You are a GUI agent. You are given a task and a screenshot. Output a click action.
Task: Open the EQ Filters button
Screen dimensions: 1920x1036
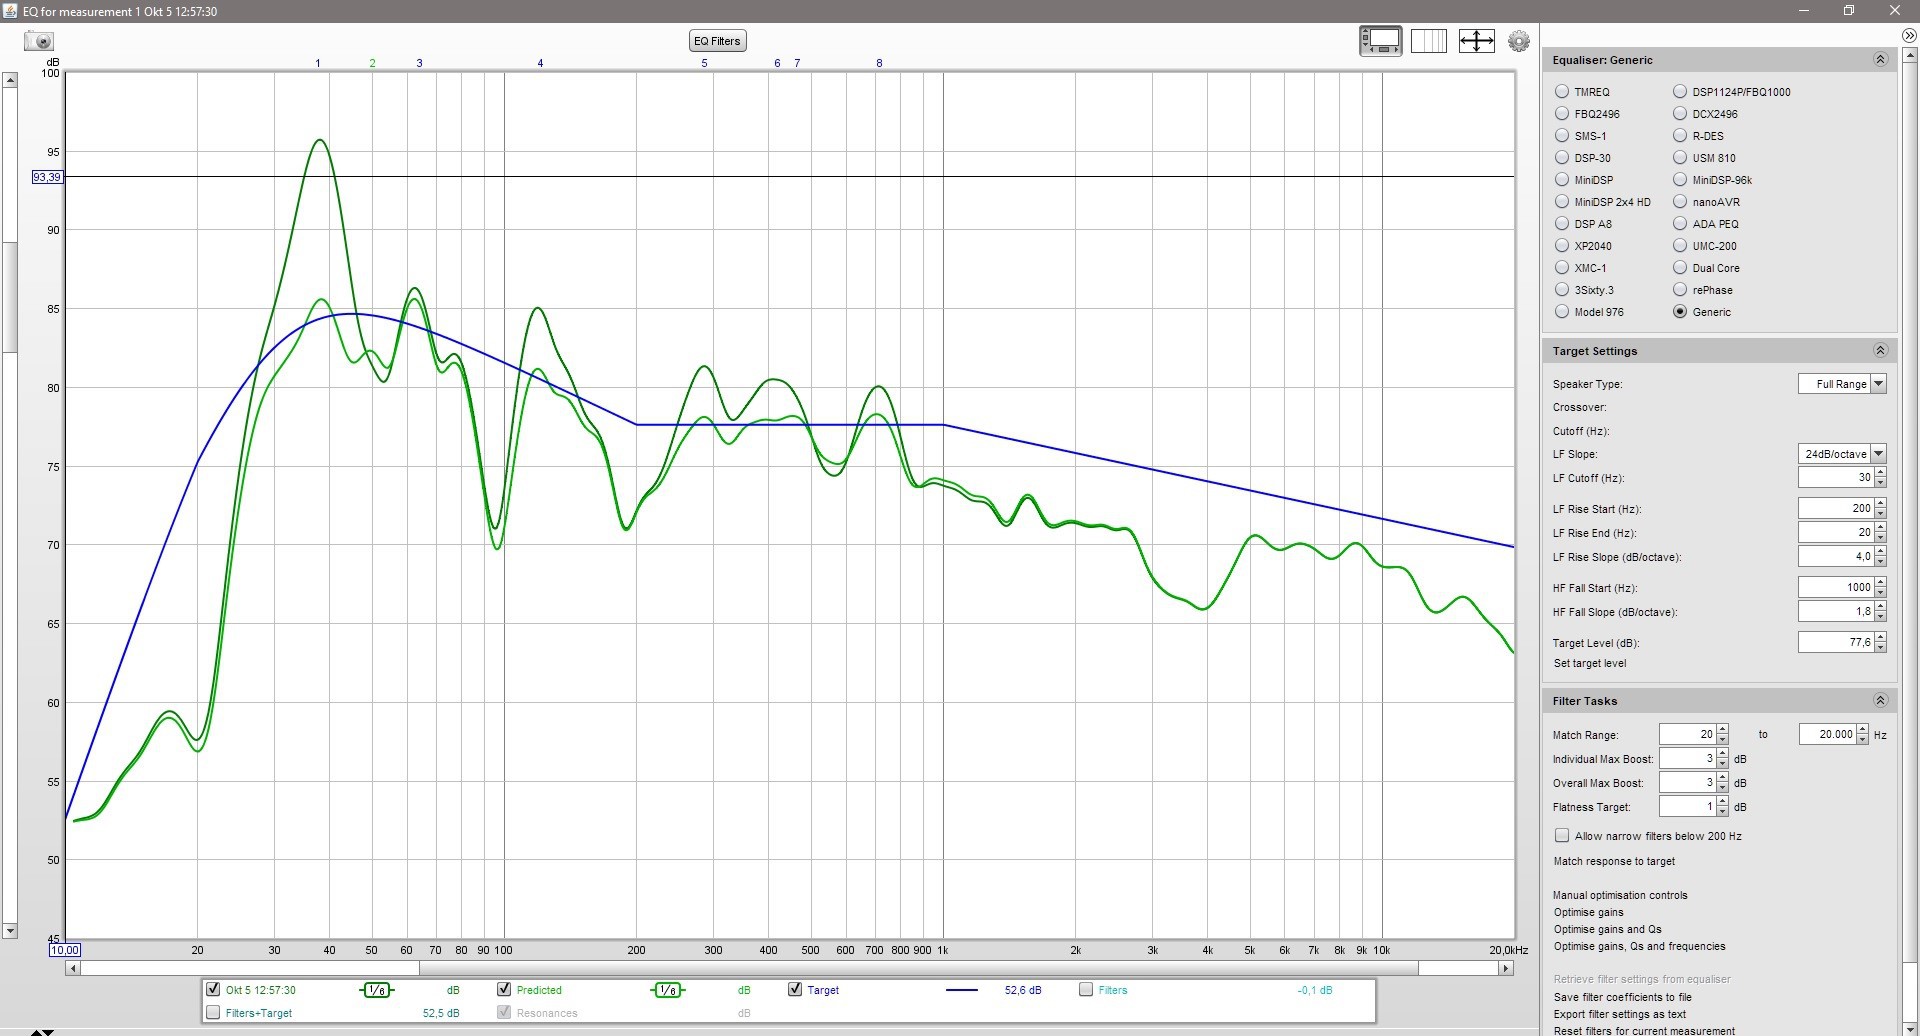717,41
